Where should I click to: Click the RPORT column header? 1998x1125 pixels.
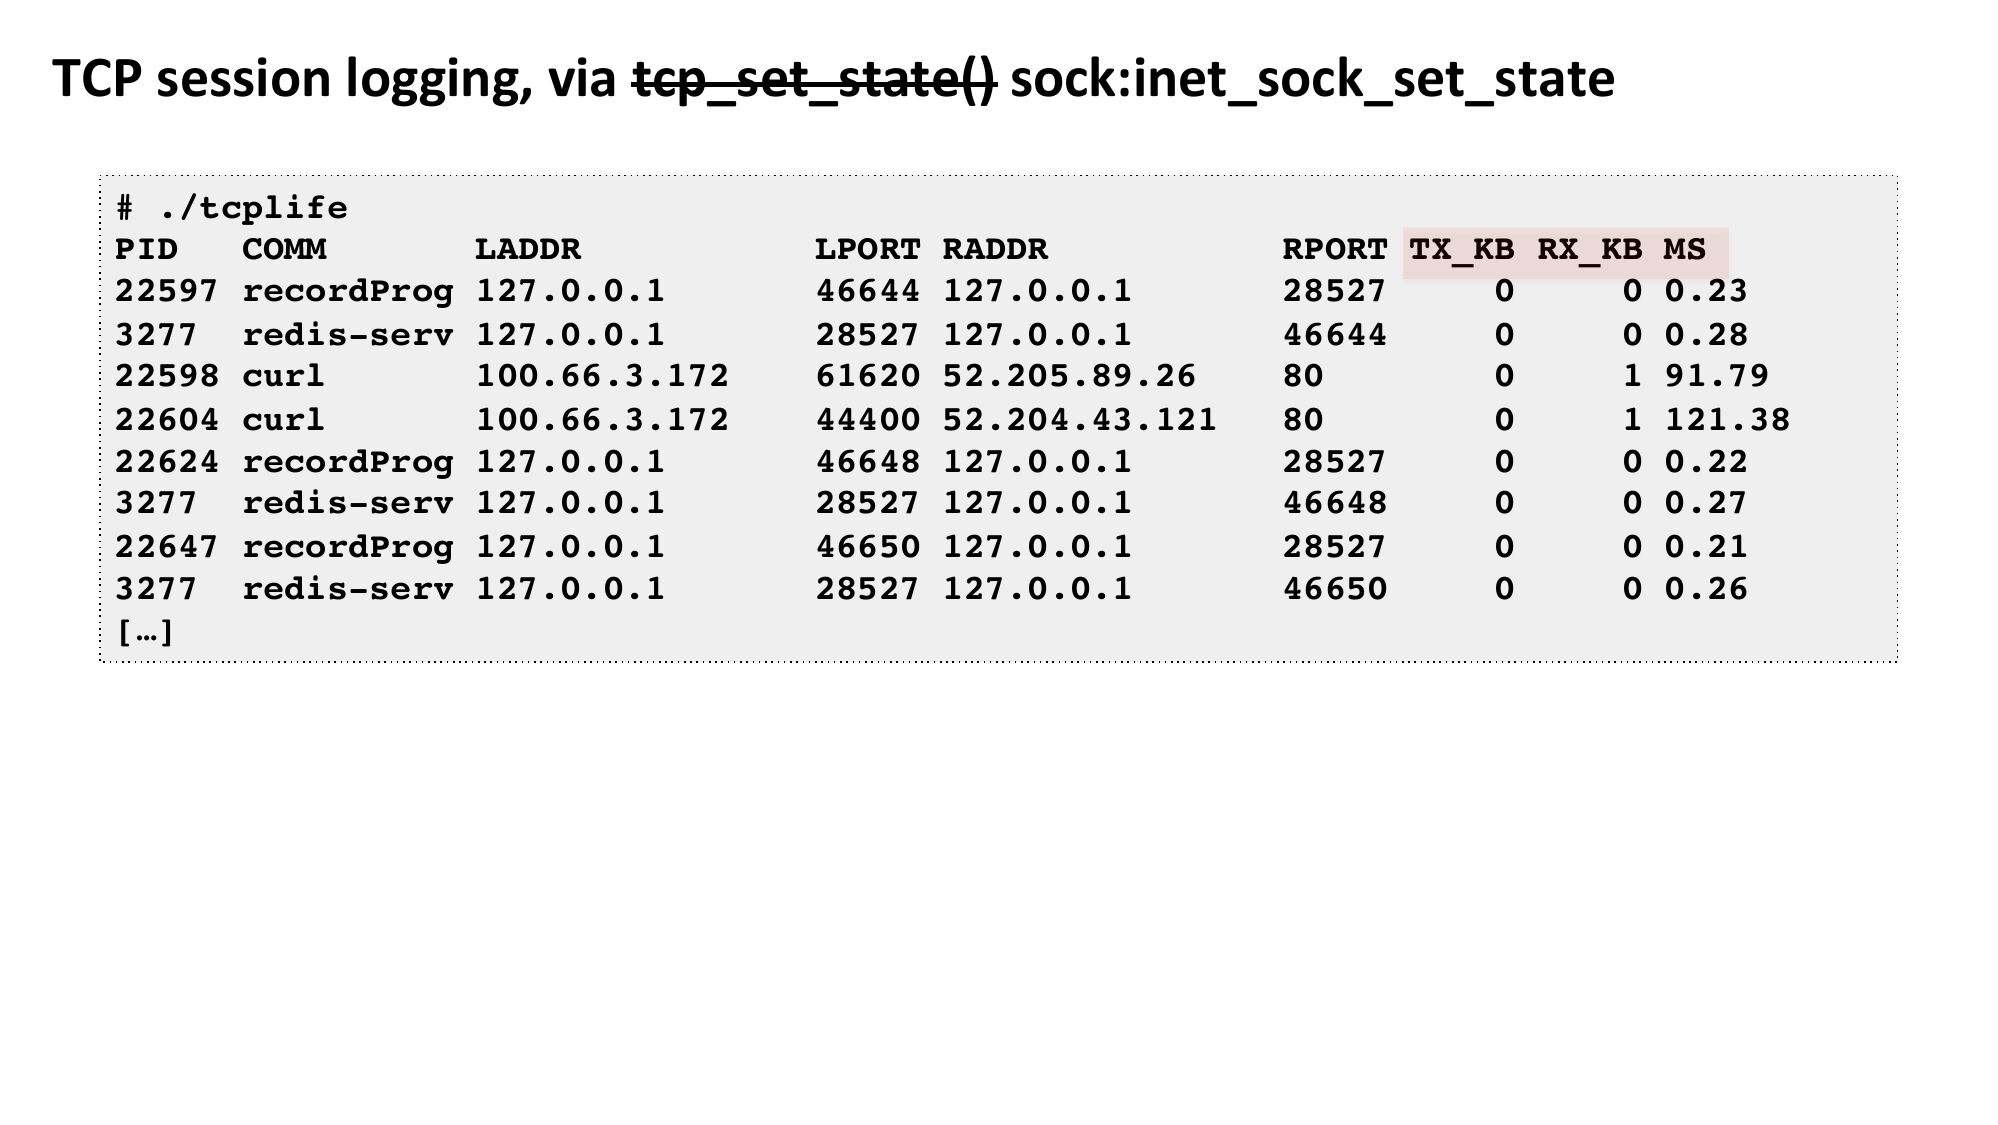click(1334, 249)
